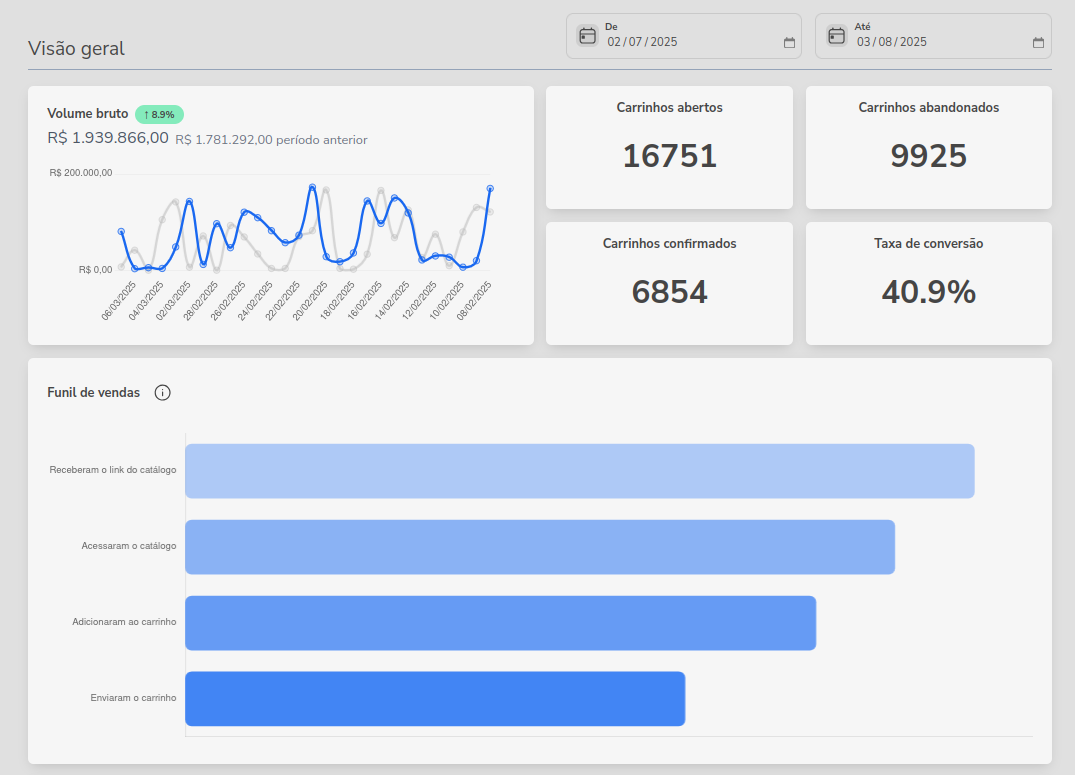Click the Carrinhos confirmados label

[669, 243]
